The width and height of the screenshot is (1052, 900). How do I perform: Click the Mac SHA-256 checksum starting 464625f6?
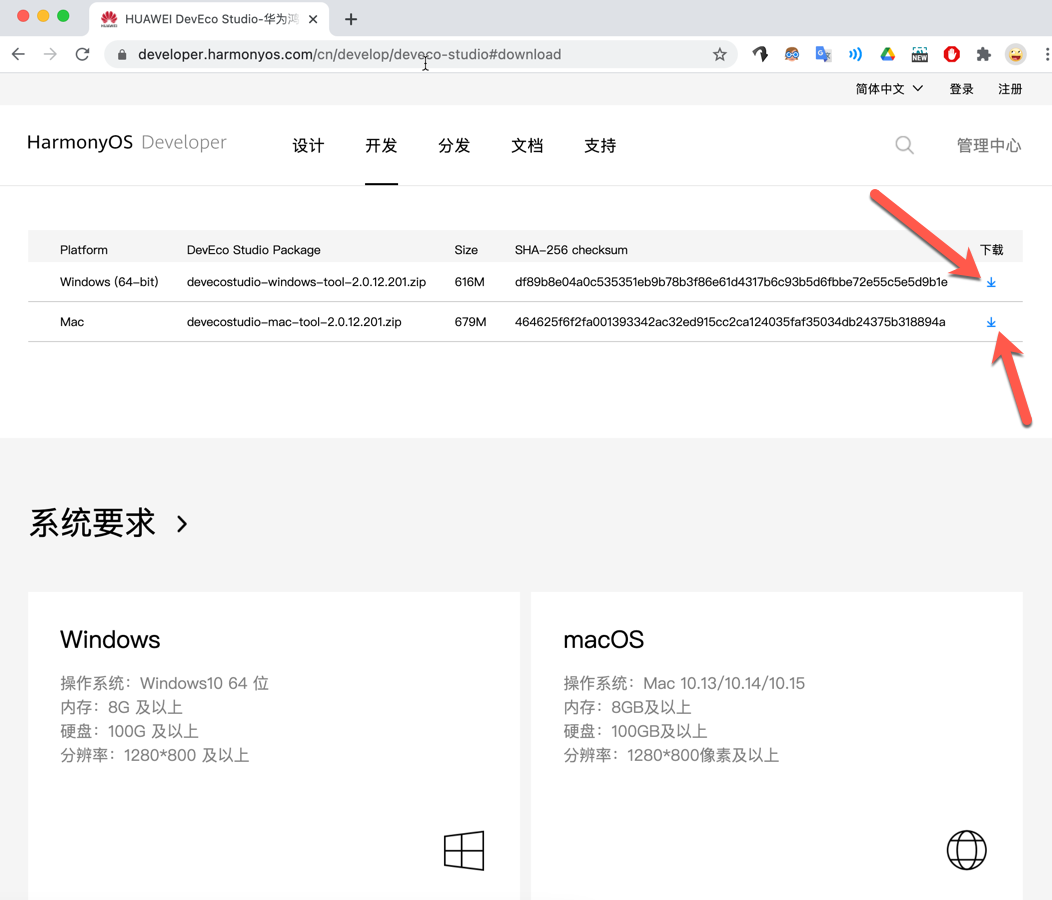[730, 322]
